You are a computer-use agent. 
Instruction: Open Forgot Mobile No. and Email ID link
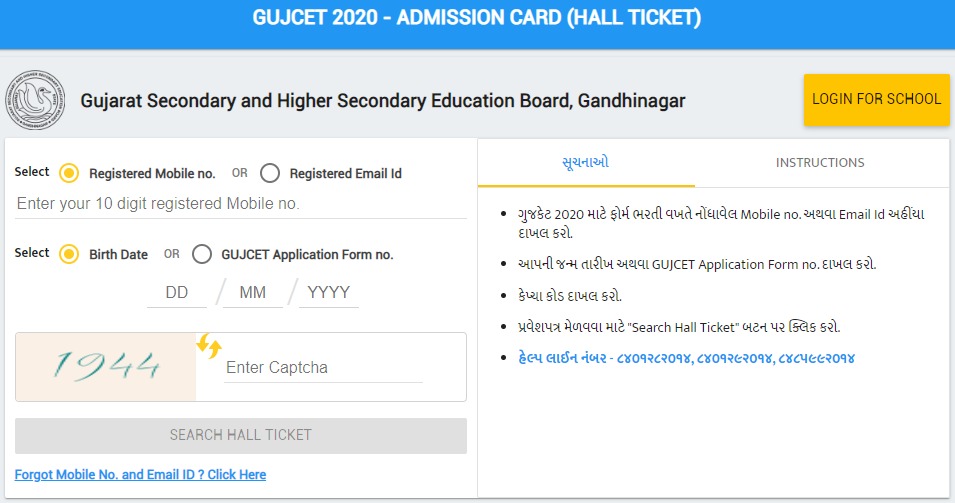140,474
